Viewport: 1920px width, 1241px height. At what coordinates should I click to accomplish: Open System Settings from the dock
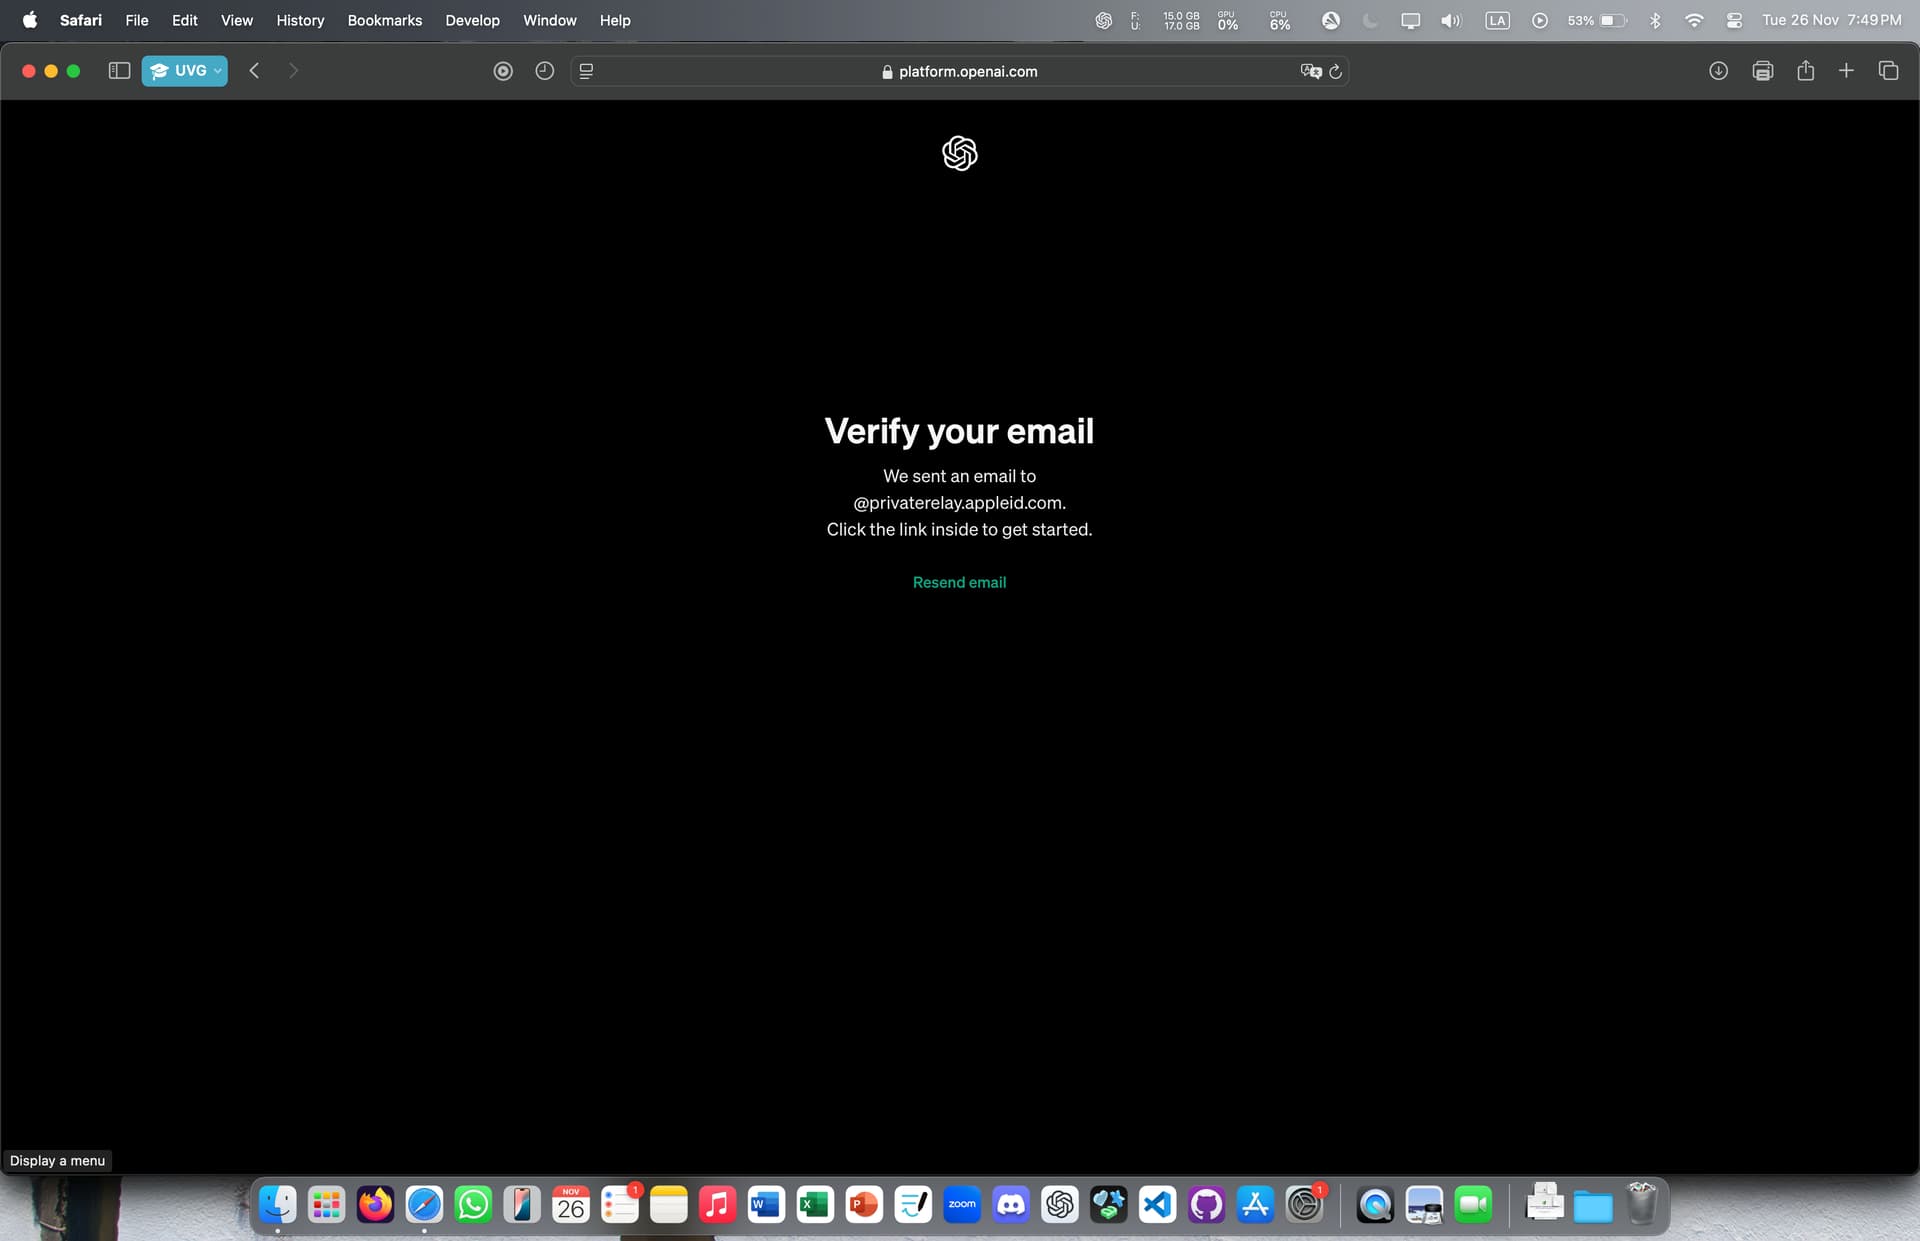point(1305,1204)
